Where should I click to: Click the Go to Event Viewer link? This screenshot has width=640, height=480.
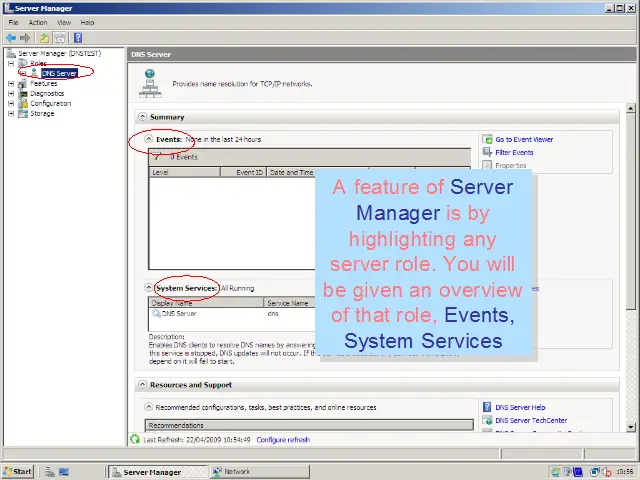pos(524,139)
